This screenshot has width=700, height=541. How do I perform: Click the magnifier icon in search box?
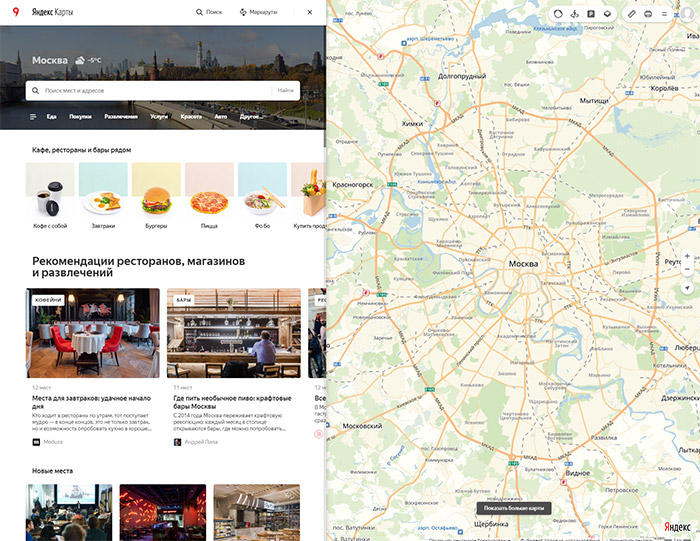point(35,91)
